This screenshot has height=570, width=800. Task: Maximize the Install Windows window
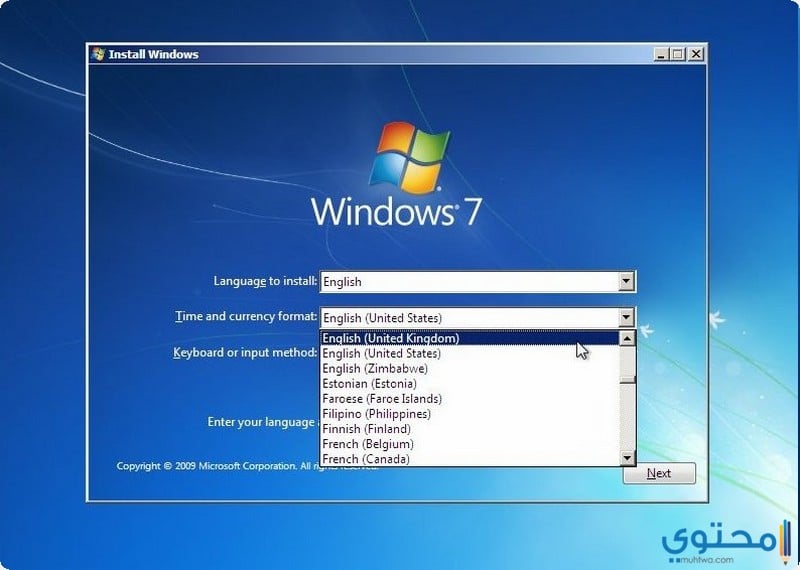click(x=678, y=54)
